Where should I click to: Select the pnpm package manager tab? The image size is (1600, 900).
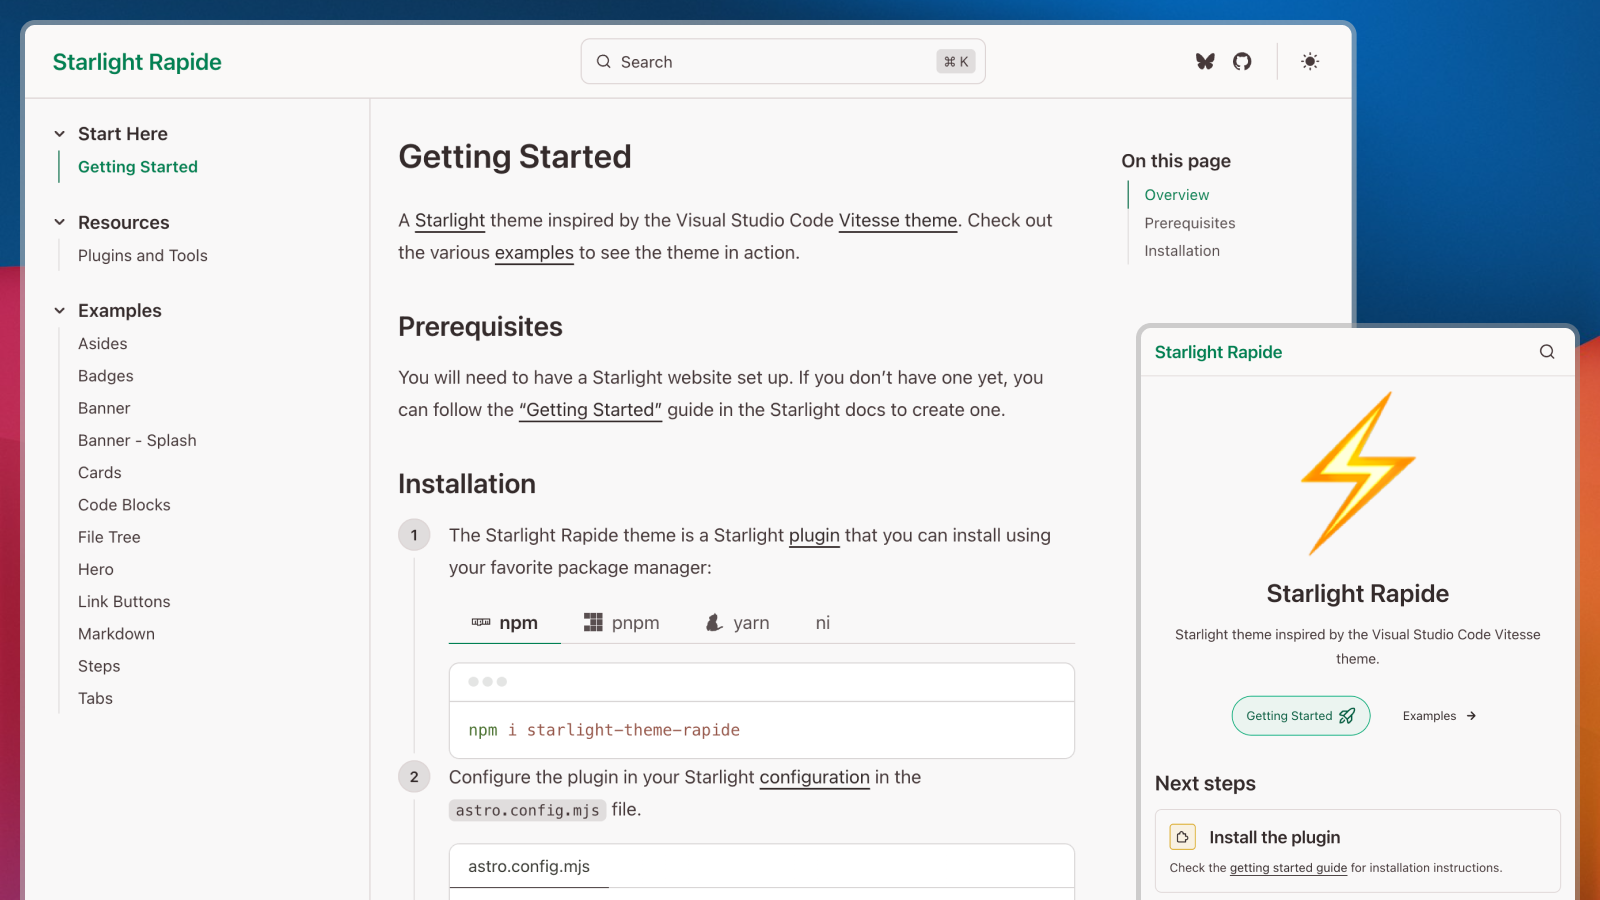[x=621, y=623]
